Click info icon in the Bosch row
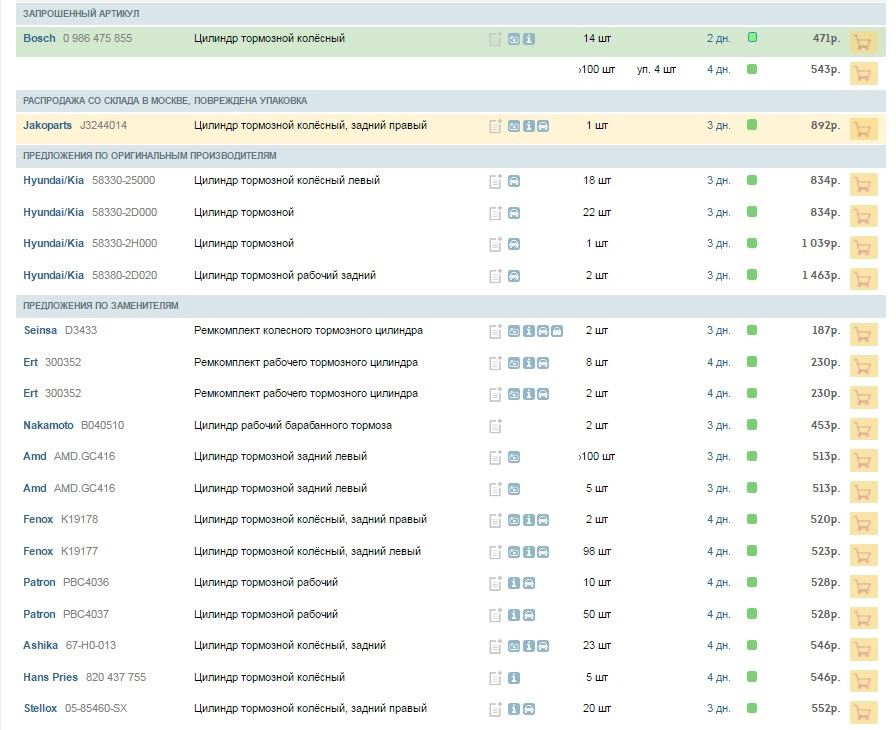Image resolution: width=896 pixels, height=730 pixels. (x=529, y=39)
